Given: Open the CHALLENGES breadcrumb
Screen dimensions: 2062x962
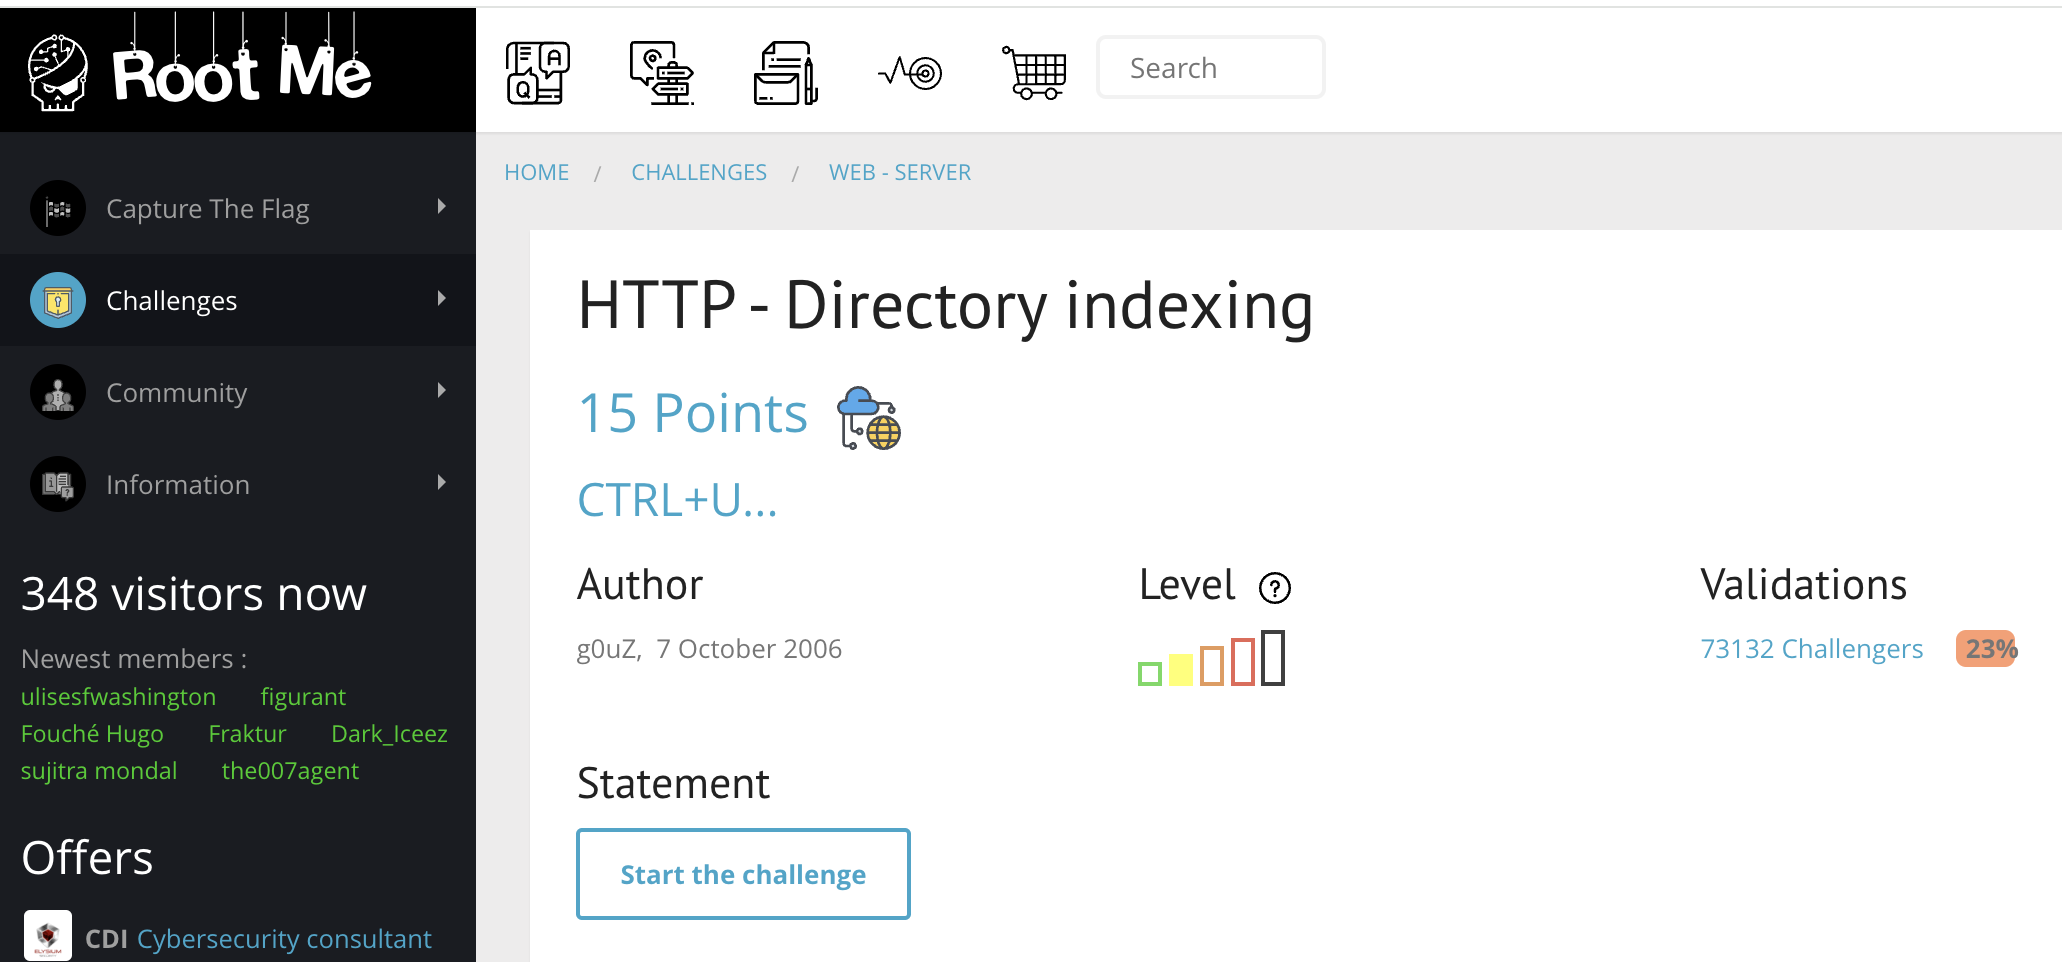Looking at the screenshot, I should coord(699,171).
